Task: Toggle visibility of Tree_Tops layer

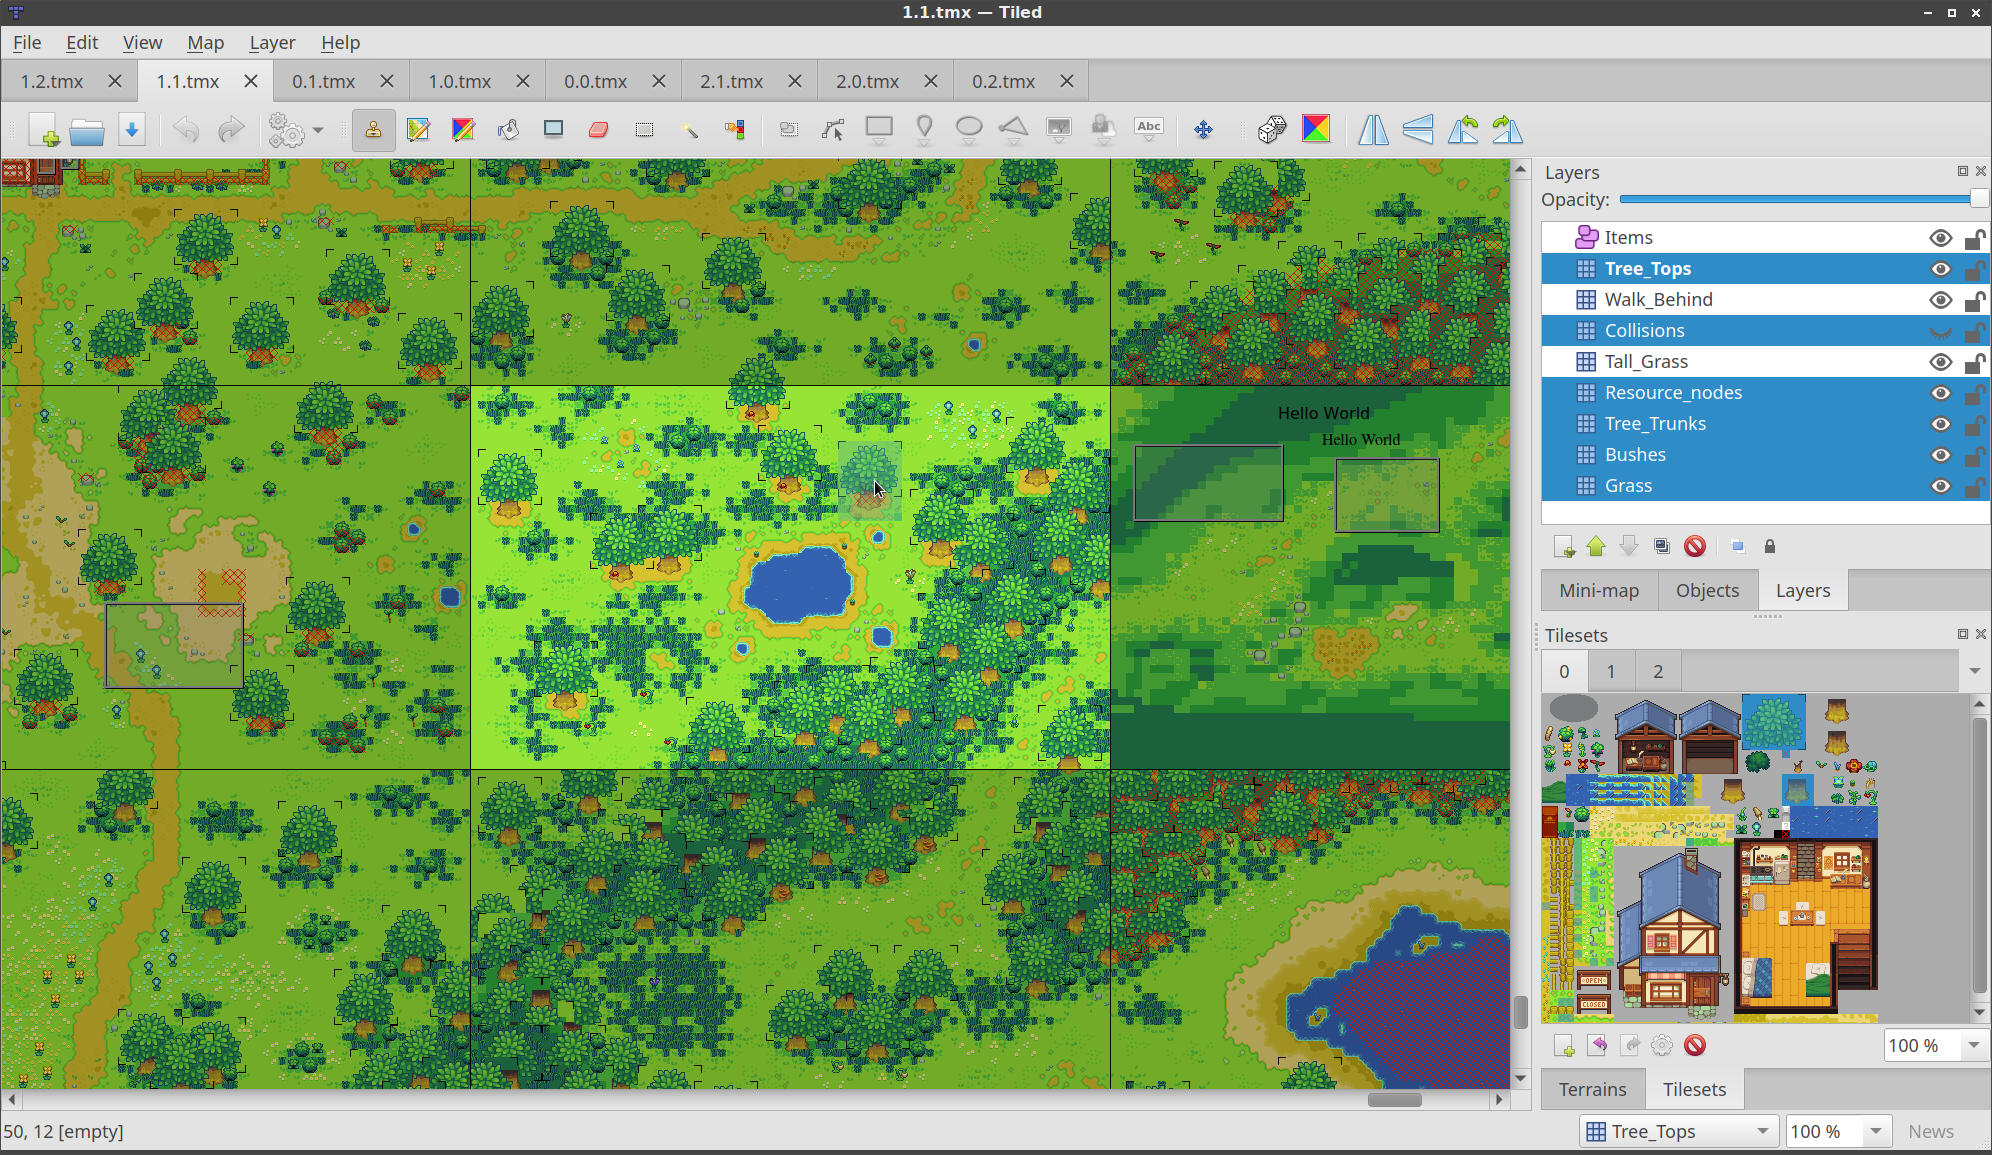Action: pyautogui.click(x=1938, y=268)
